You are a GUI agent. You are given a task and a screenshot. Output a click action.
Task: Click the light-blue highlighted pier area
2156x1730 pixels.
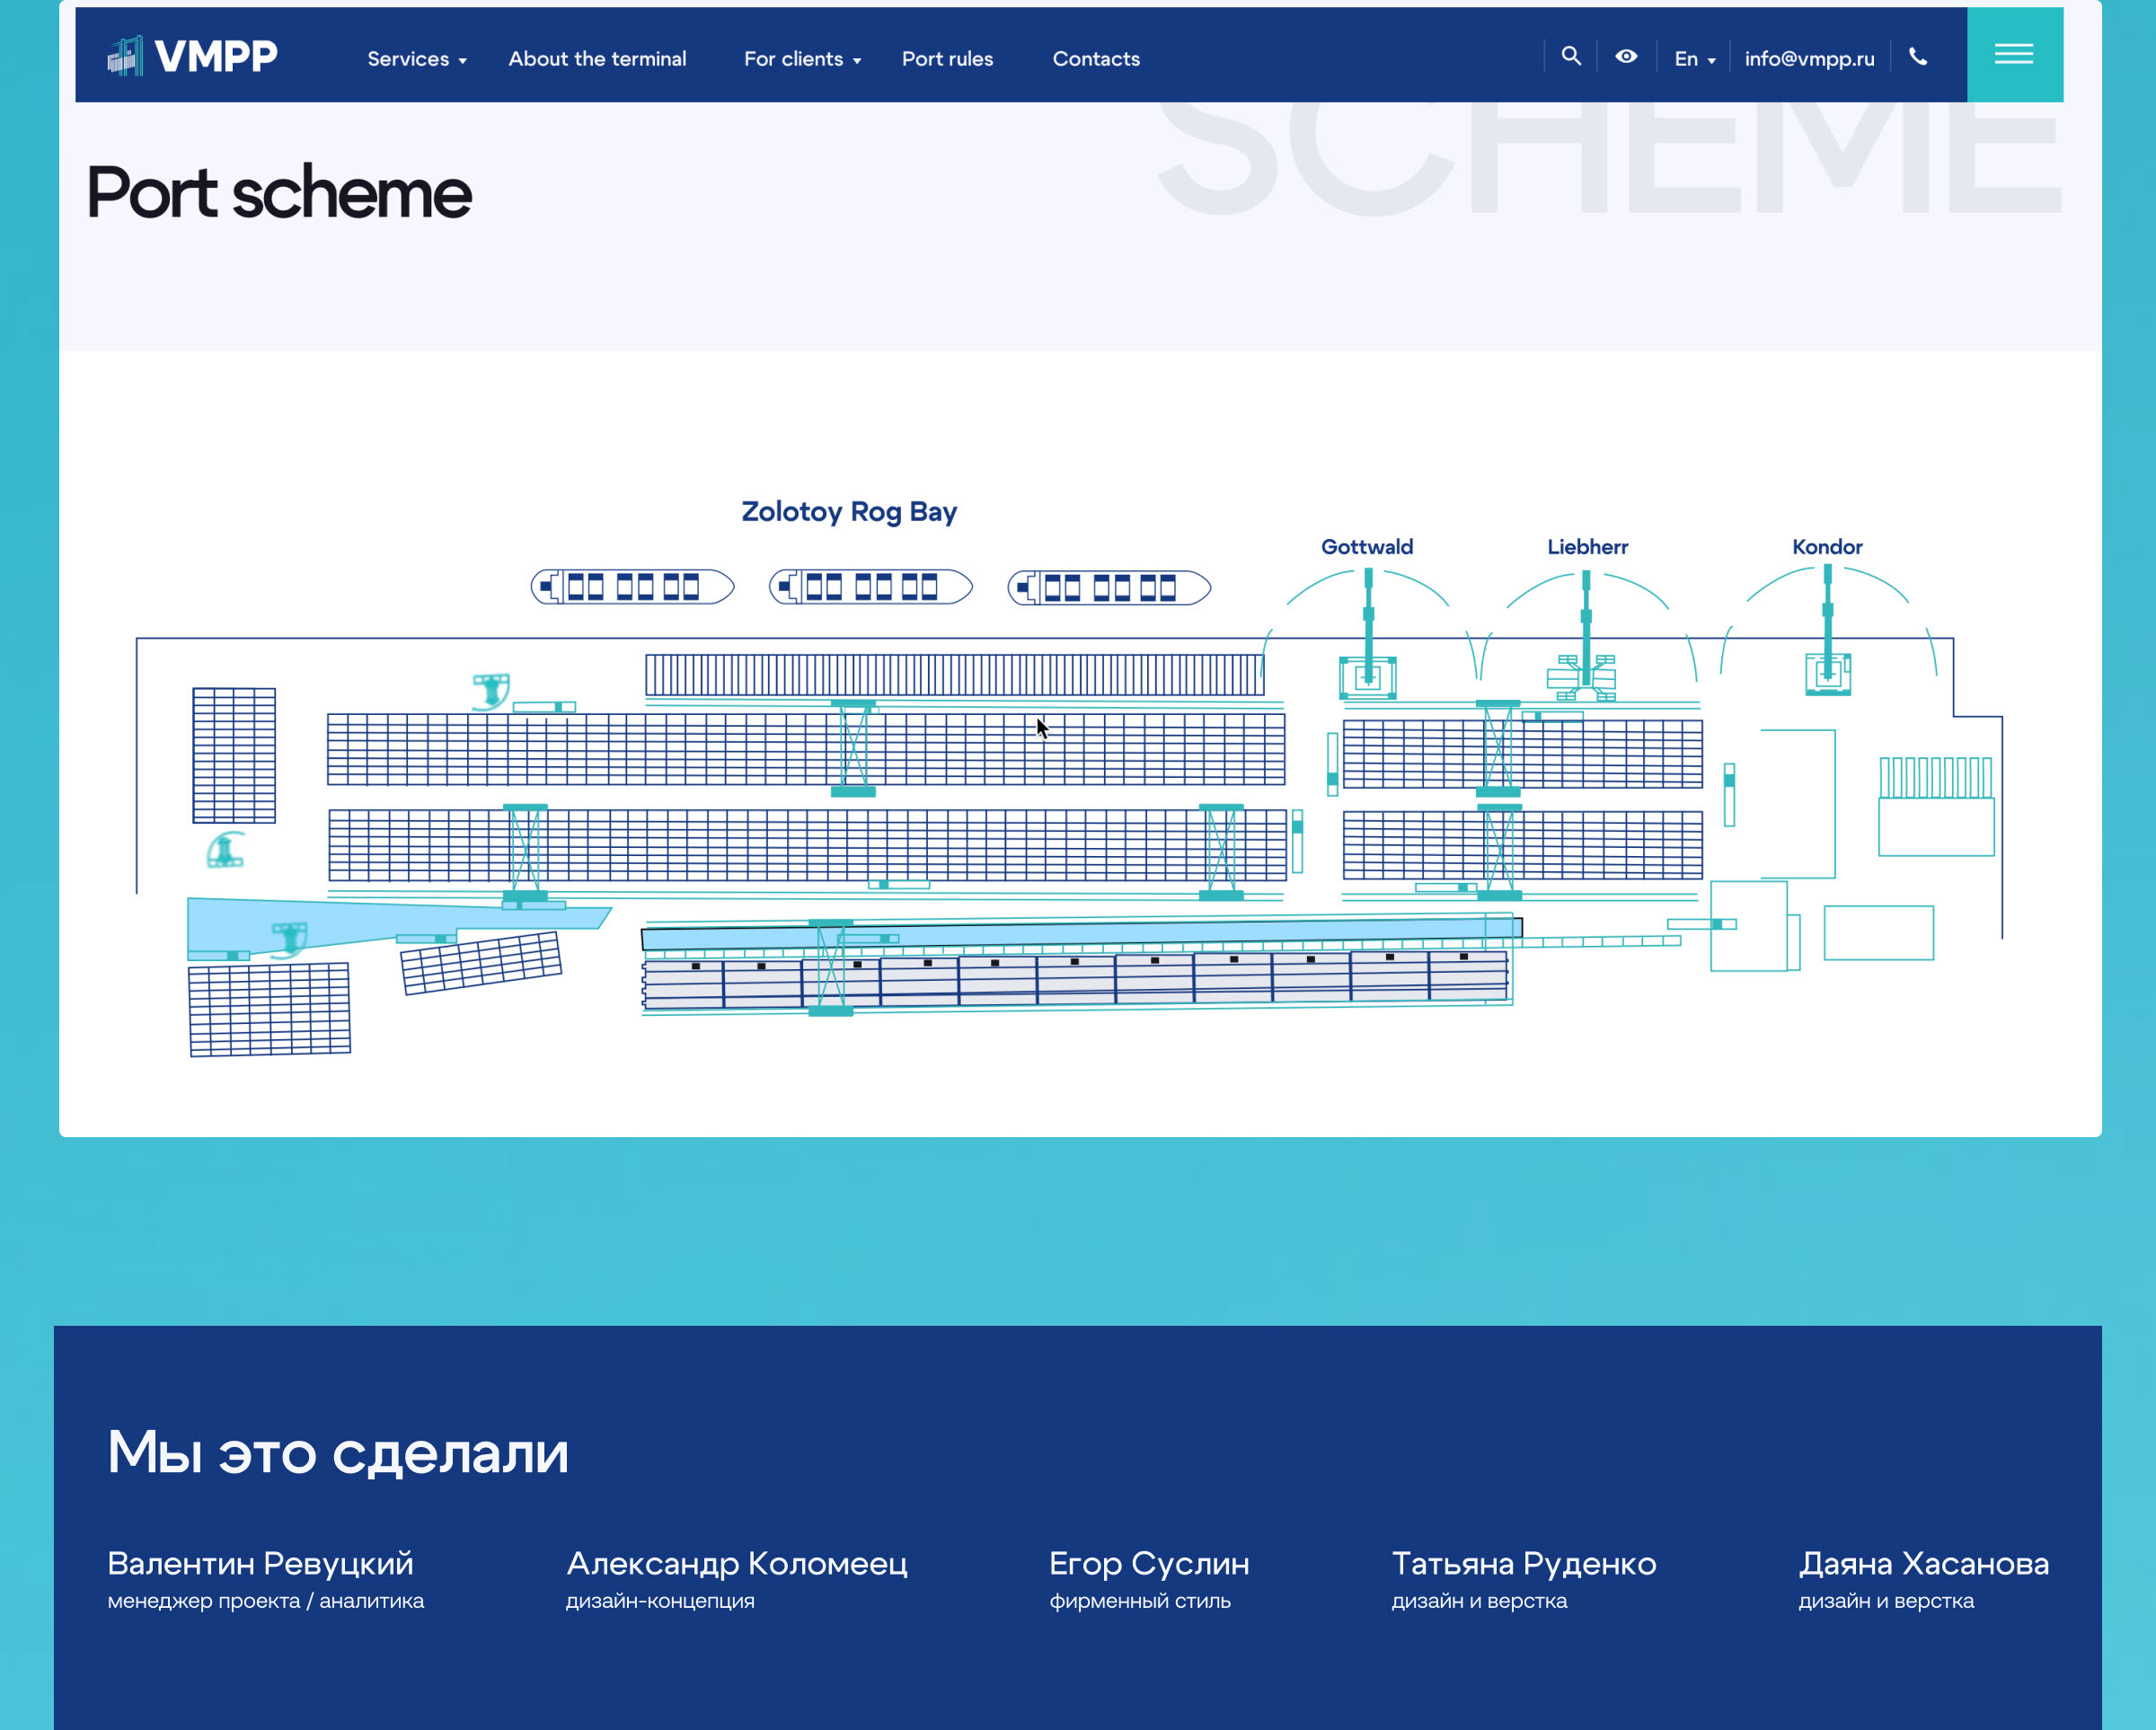pyautogui.click(x=1080, y=934)
